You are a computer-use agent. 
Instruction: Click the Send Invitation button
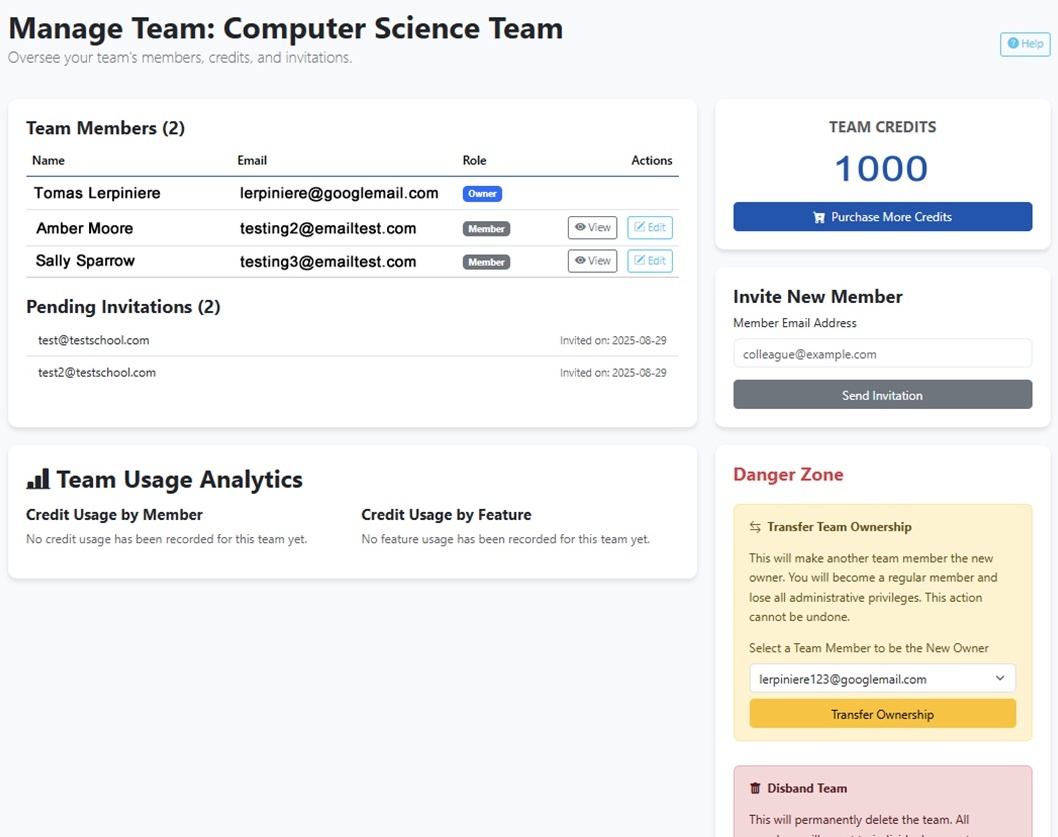(x=882, y=394)
